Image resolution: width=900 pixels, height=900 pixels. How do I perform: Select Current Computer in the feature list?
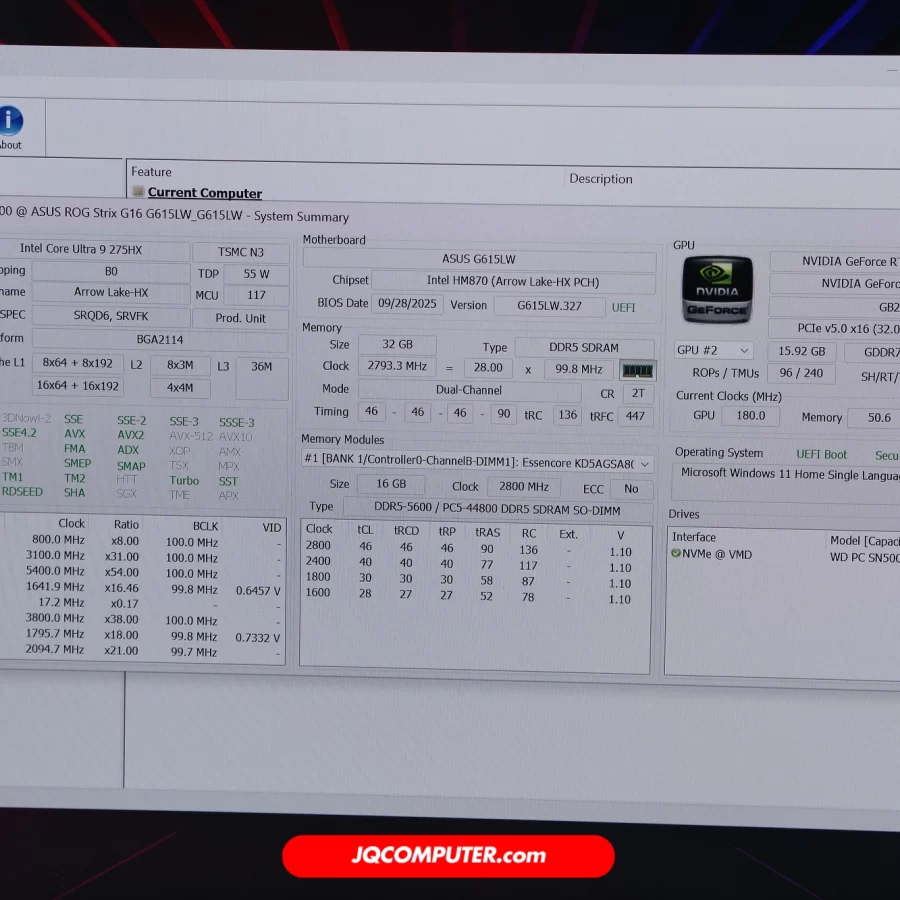point(204,193)
